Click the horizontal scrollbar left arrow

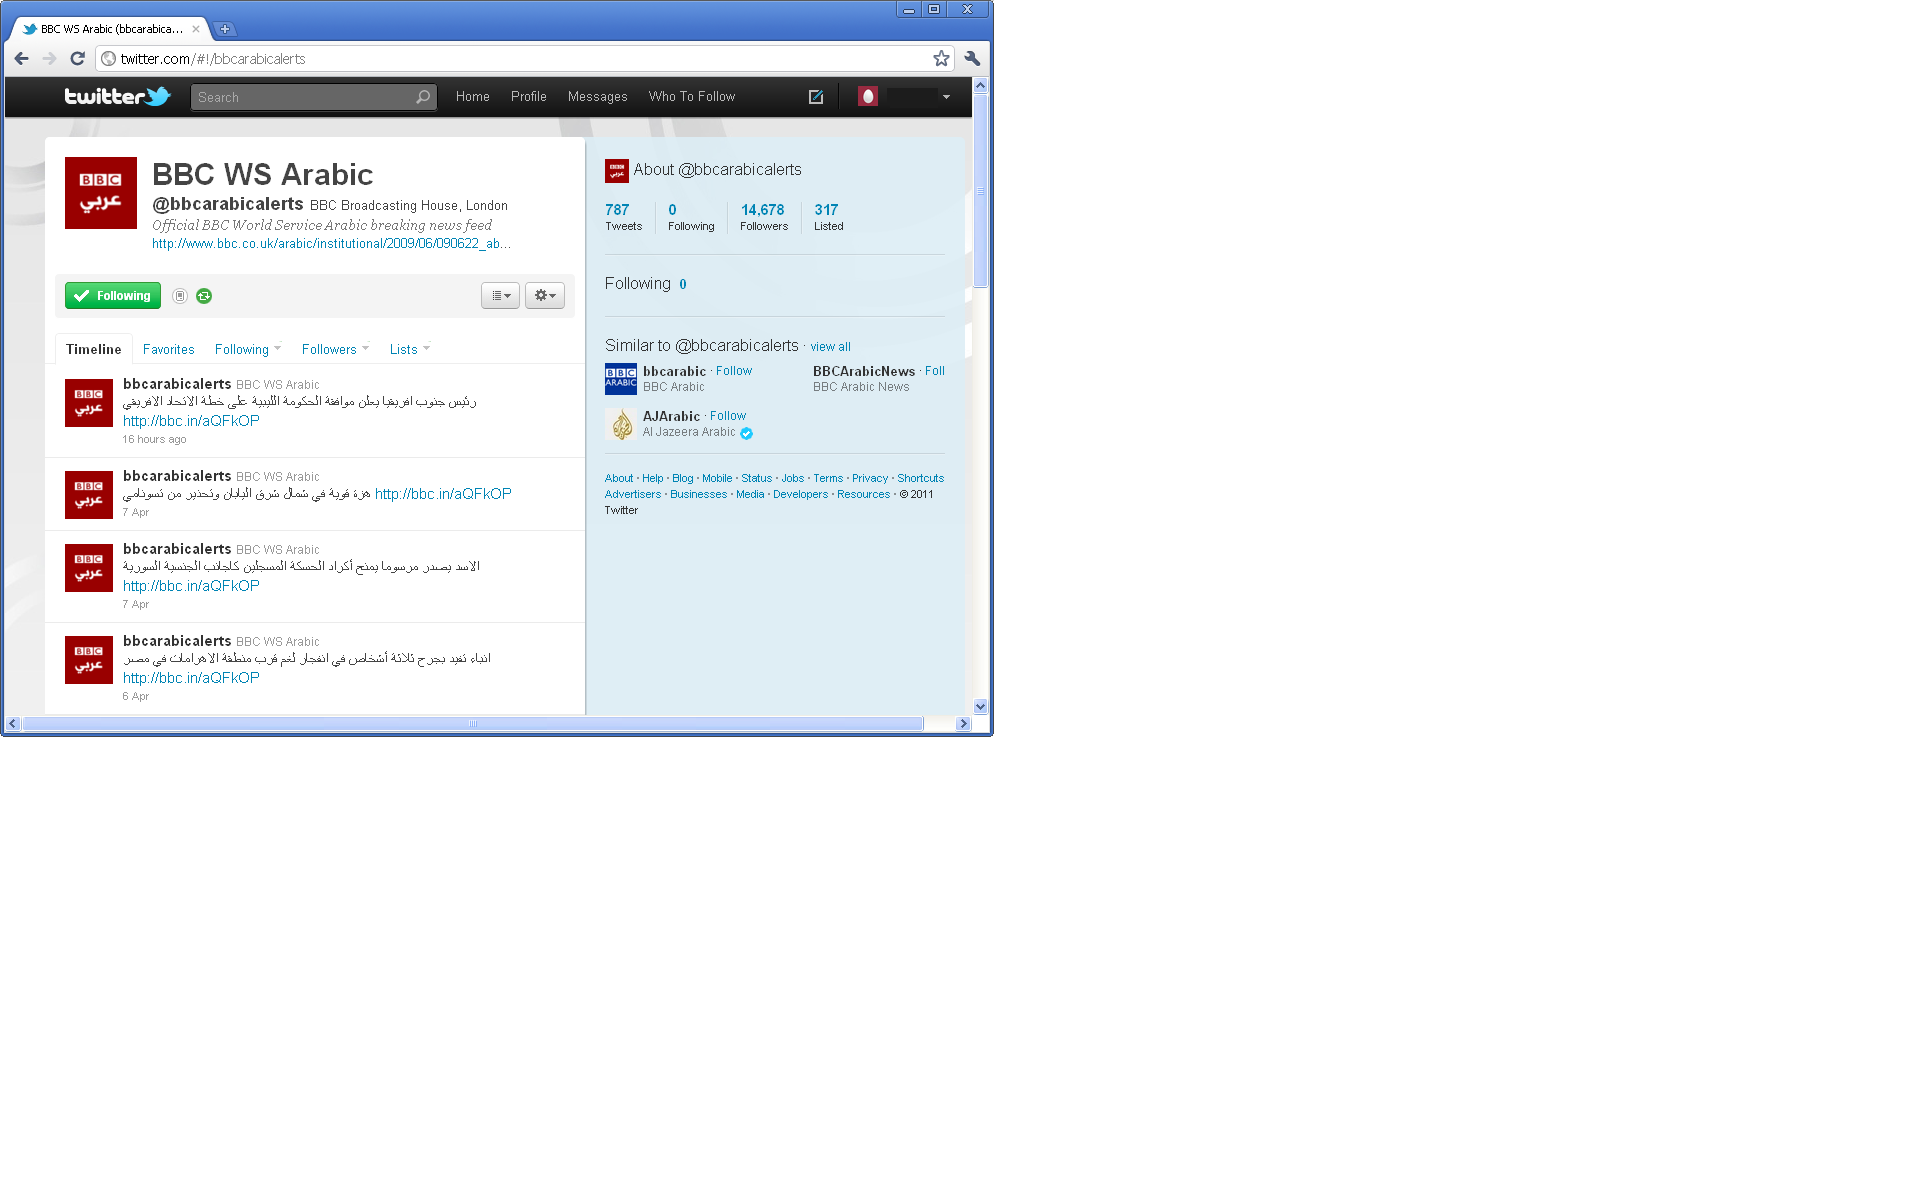(13, 724)
